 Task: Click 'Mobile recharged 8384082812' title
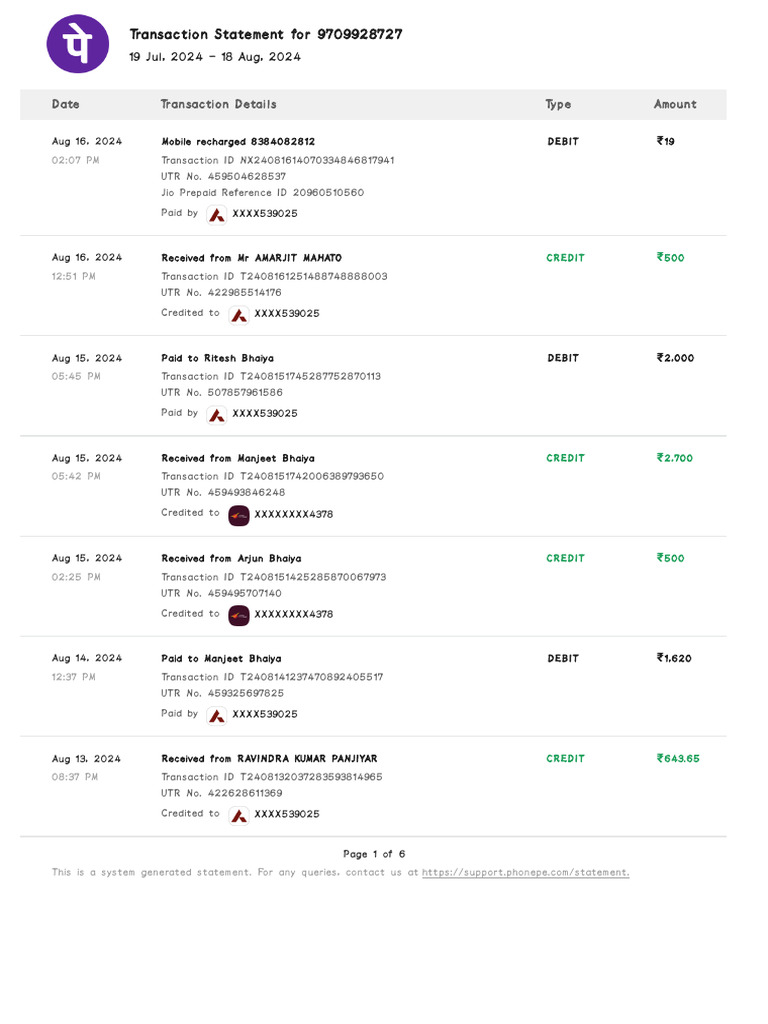[x=238, y=142]
